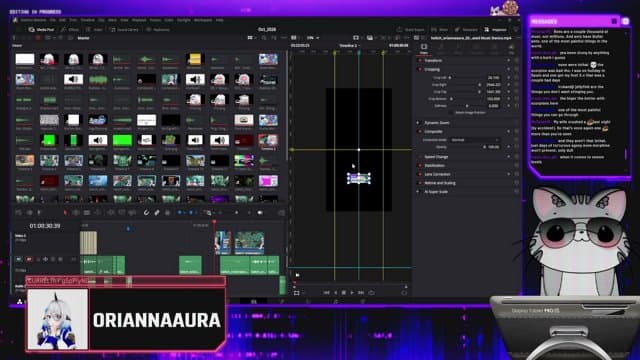Toggle the timeline snapping magnet icon
The image size is (640, 360).
pos(146,213)
